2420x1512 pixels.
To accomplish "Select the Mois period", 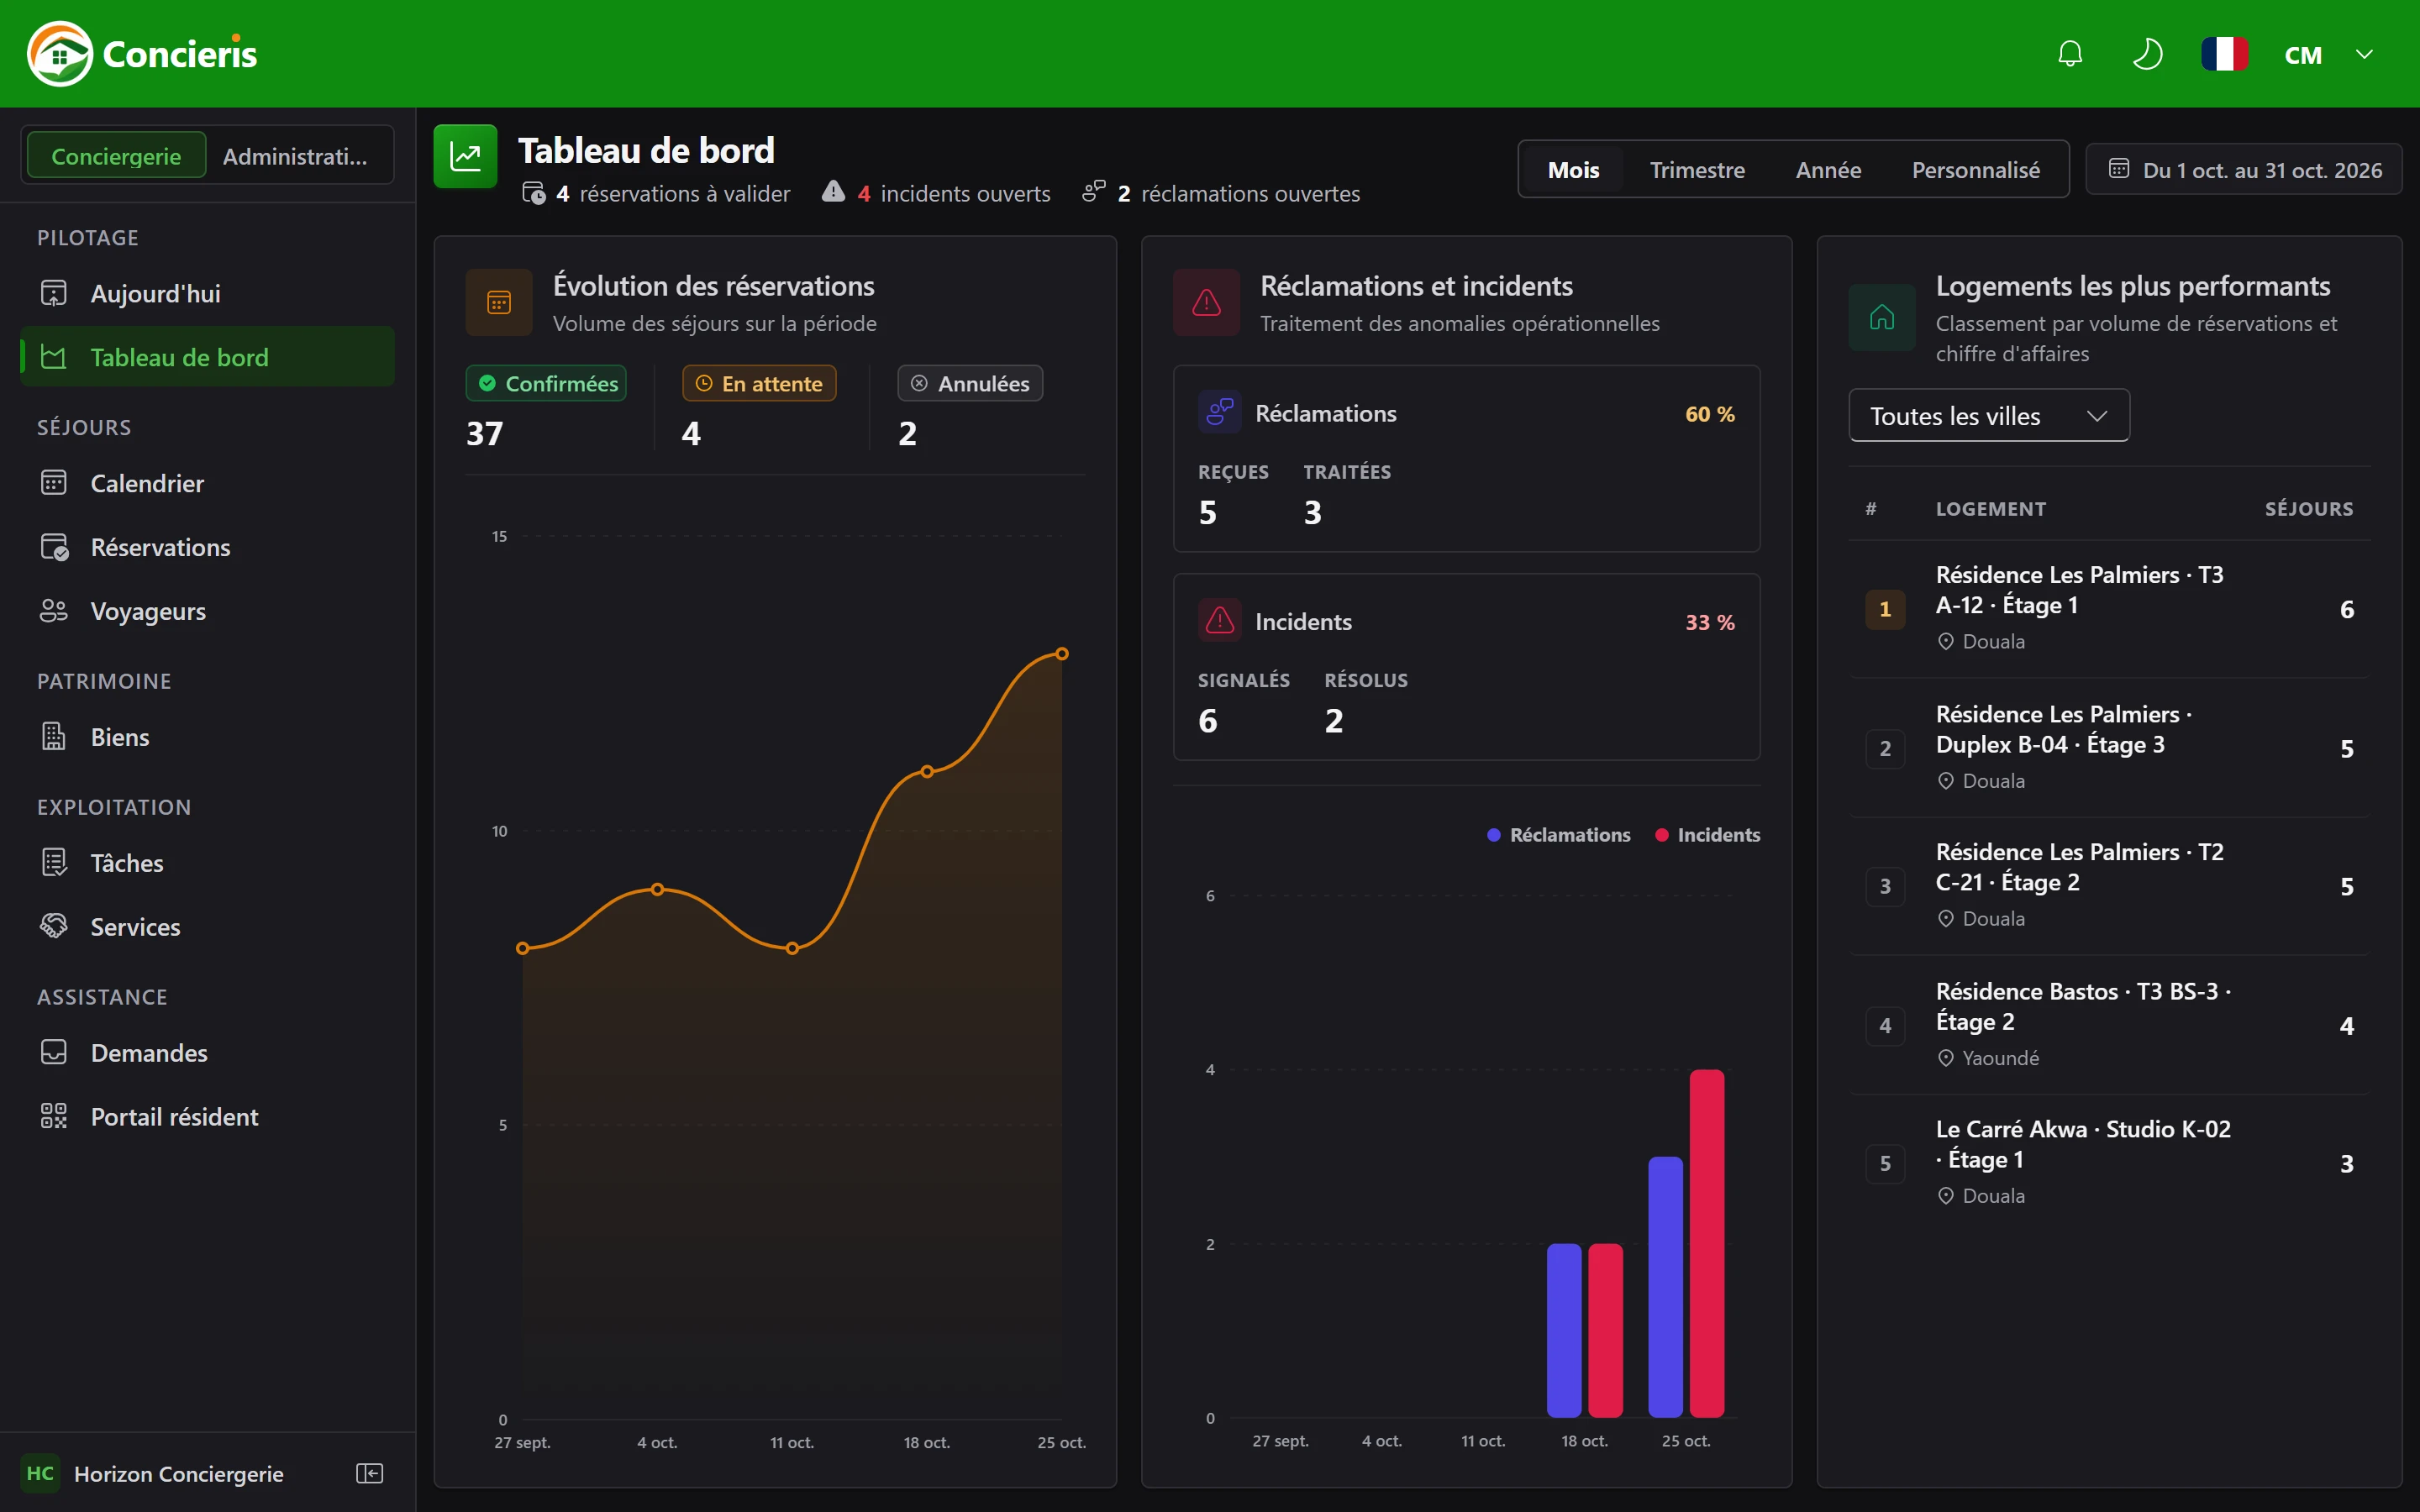I will pyautogui.click(x=1573, y=170).
